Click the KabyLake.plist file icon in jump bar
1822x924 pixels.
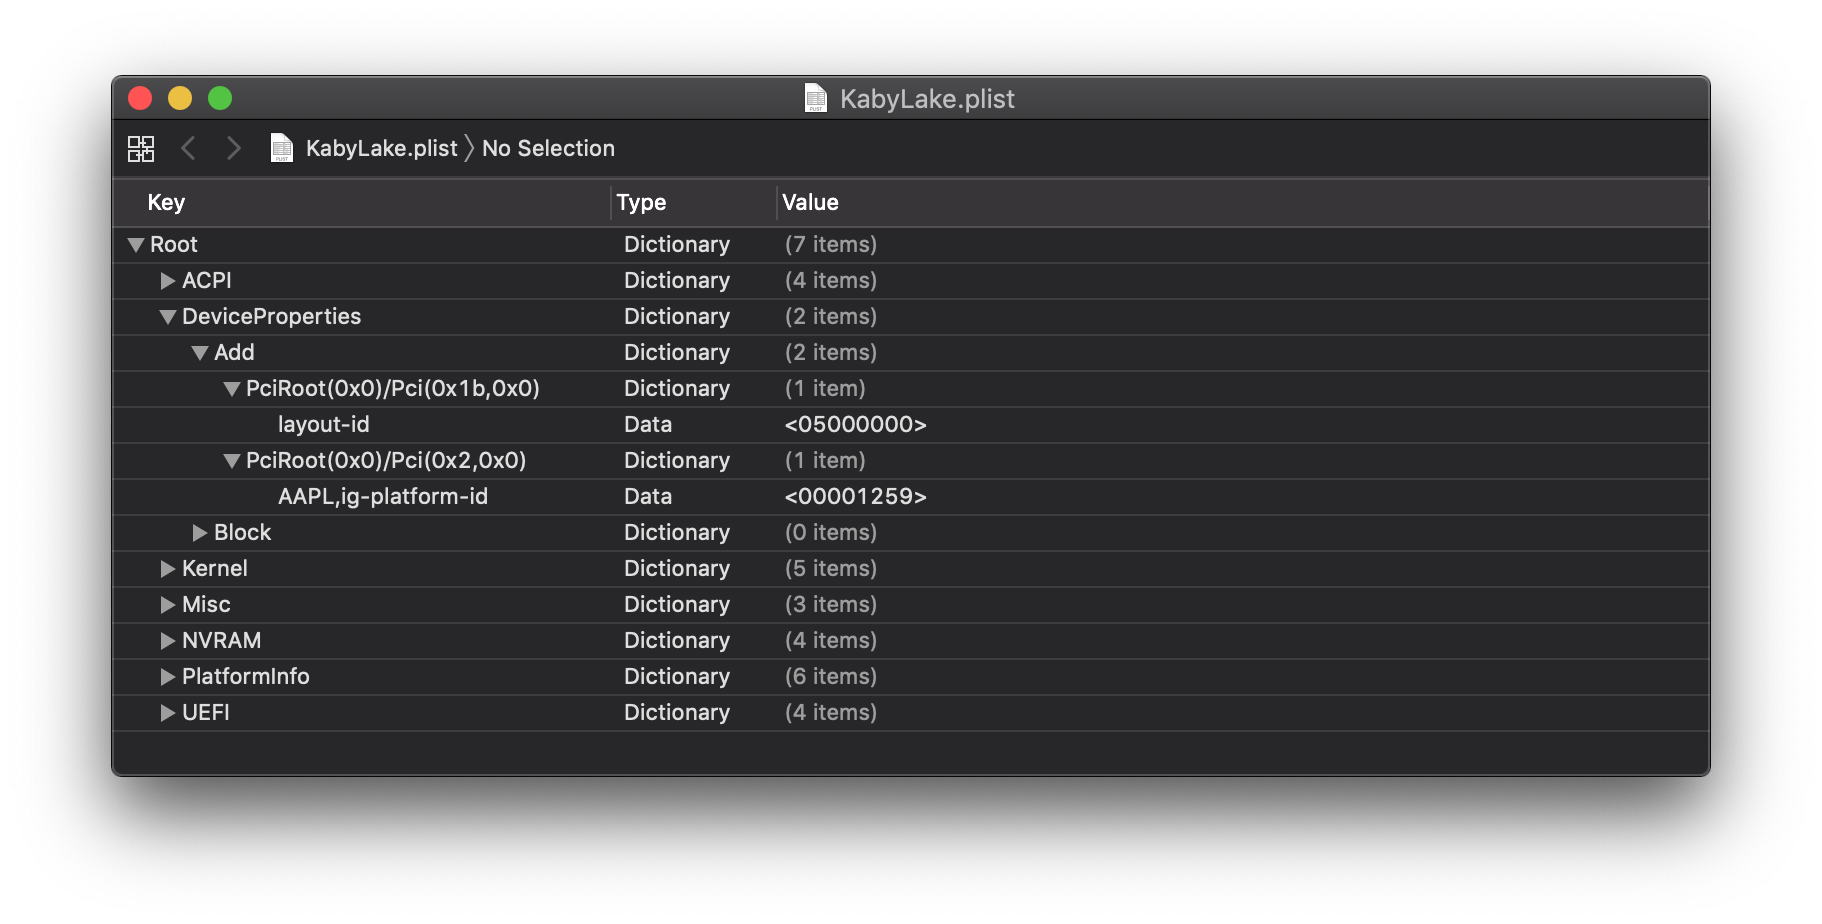(x=283, y=147)
